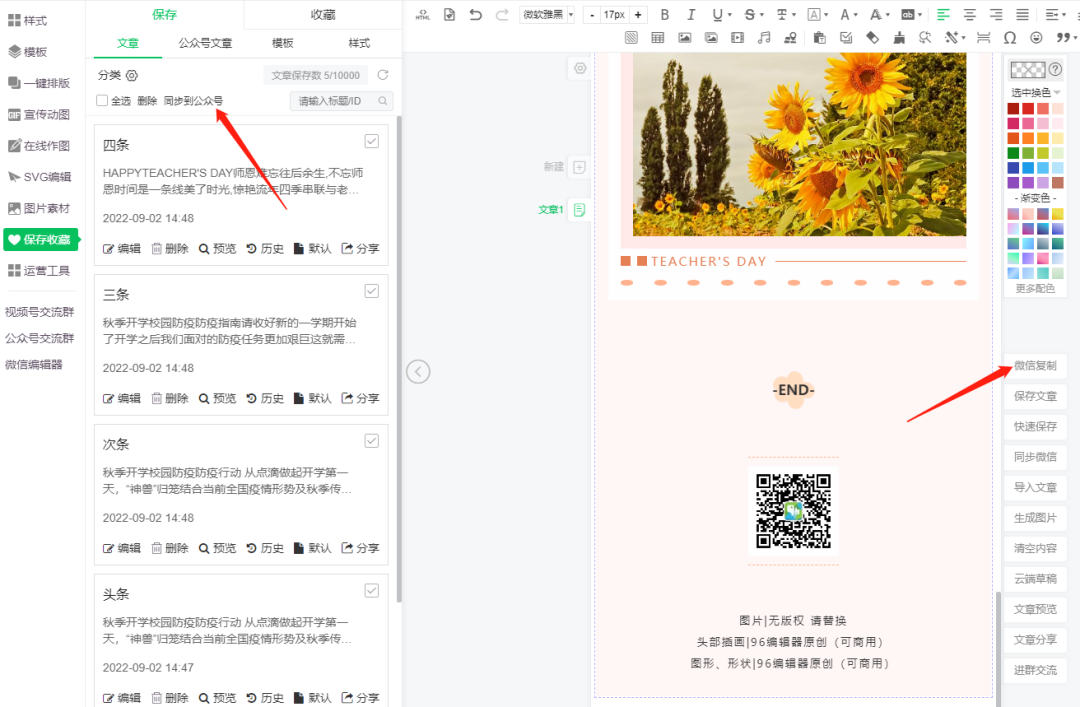Click 保存文章 button
The image size is (1080, 707).
(1035, 396)
